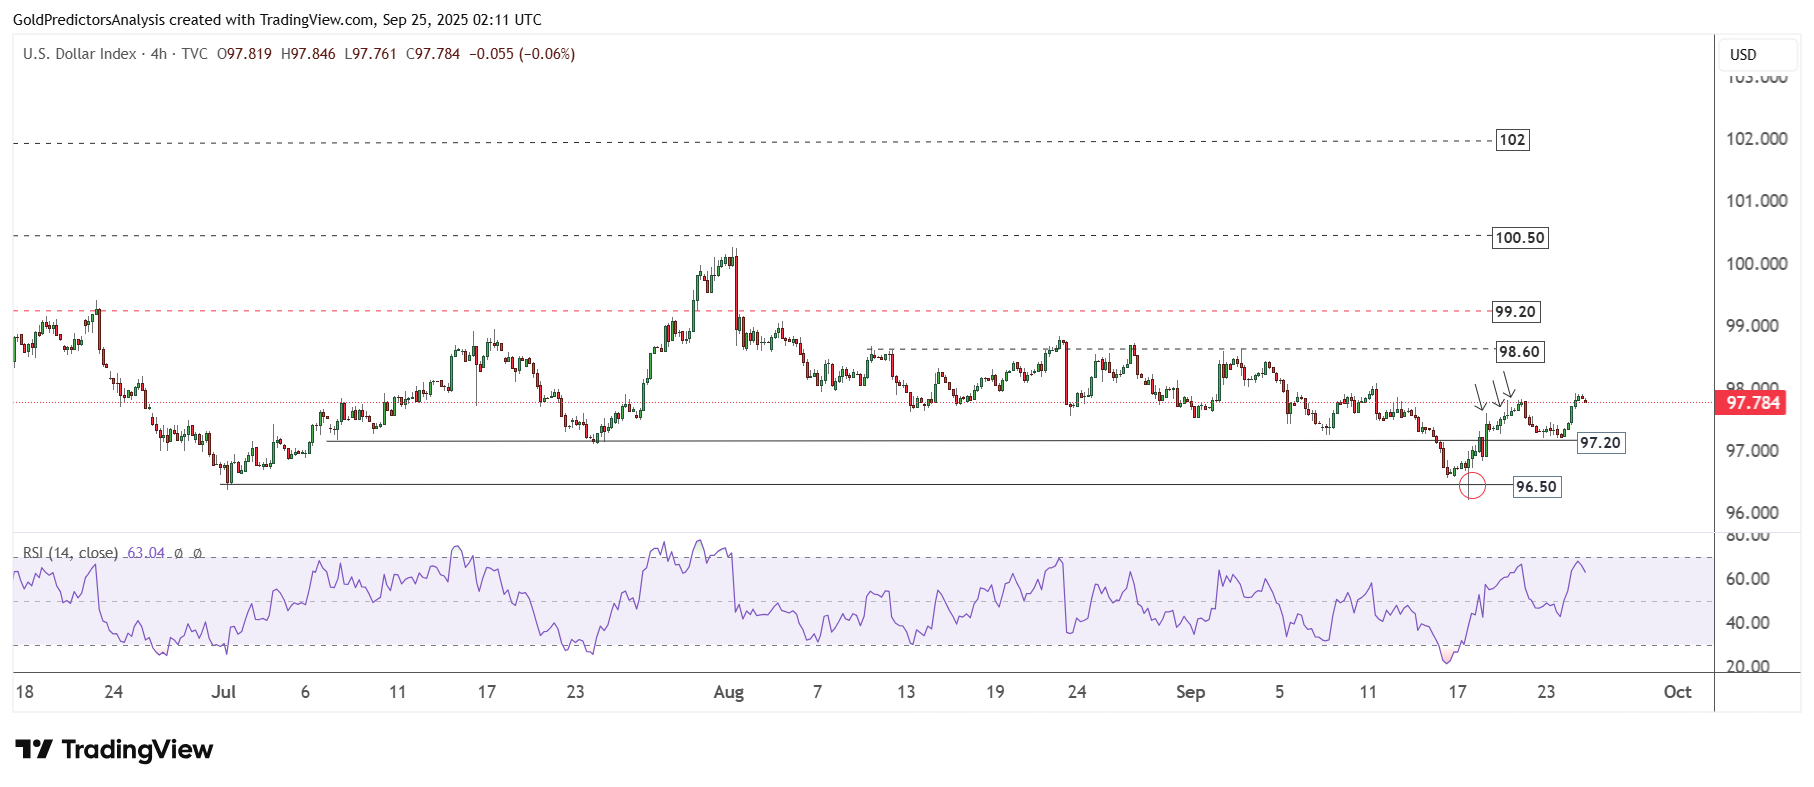Click the RSI (14, close) indicator label

pos(70,553)
